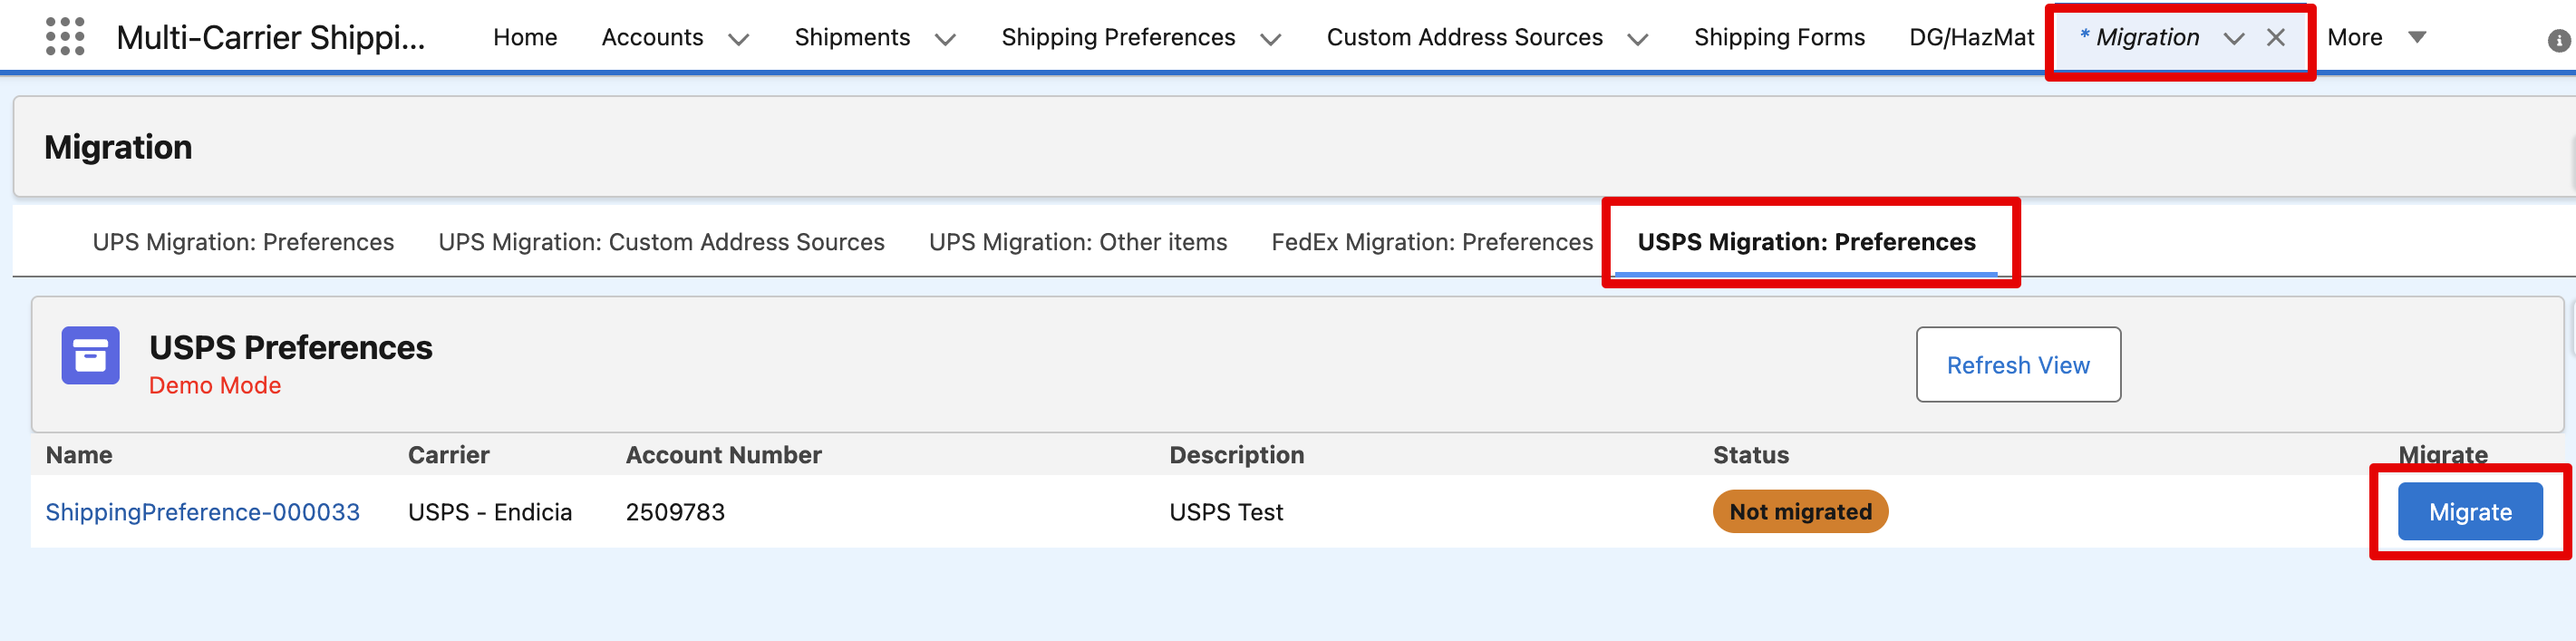Open the Shipping Forms tab
The image size is (2576, 641).
[1779, 38]
